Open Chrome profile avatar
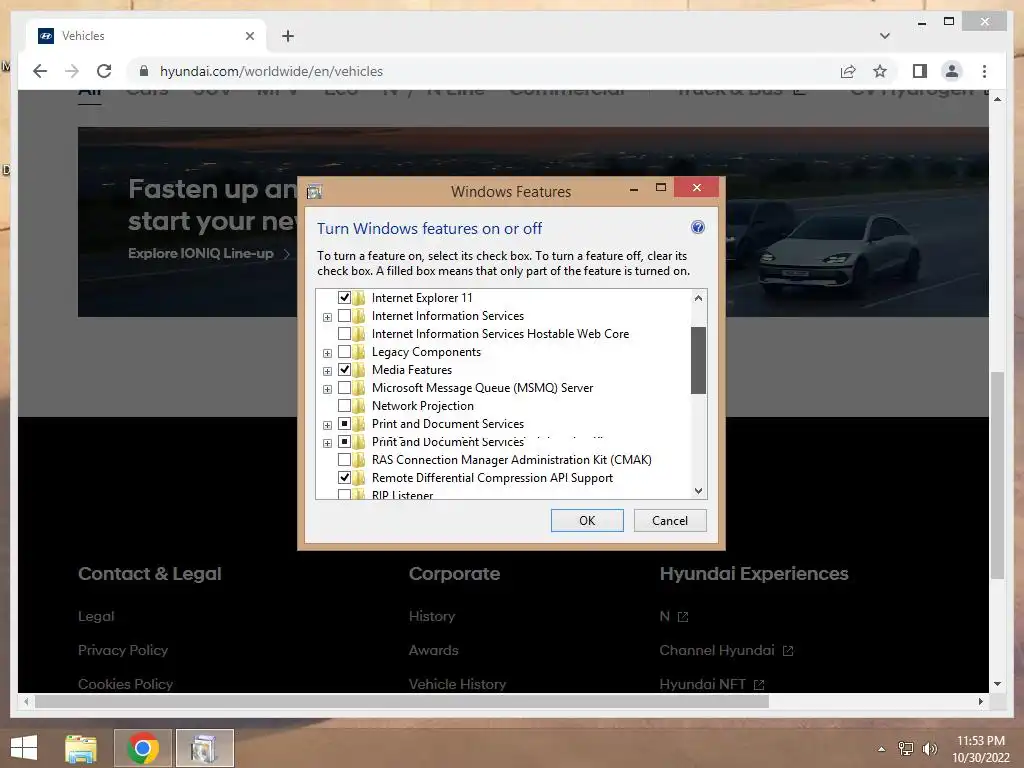Viewport: 1024px width, 768px height. [952, 71]
